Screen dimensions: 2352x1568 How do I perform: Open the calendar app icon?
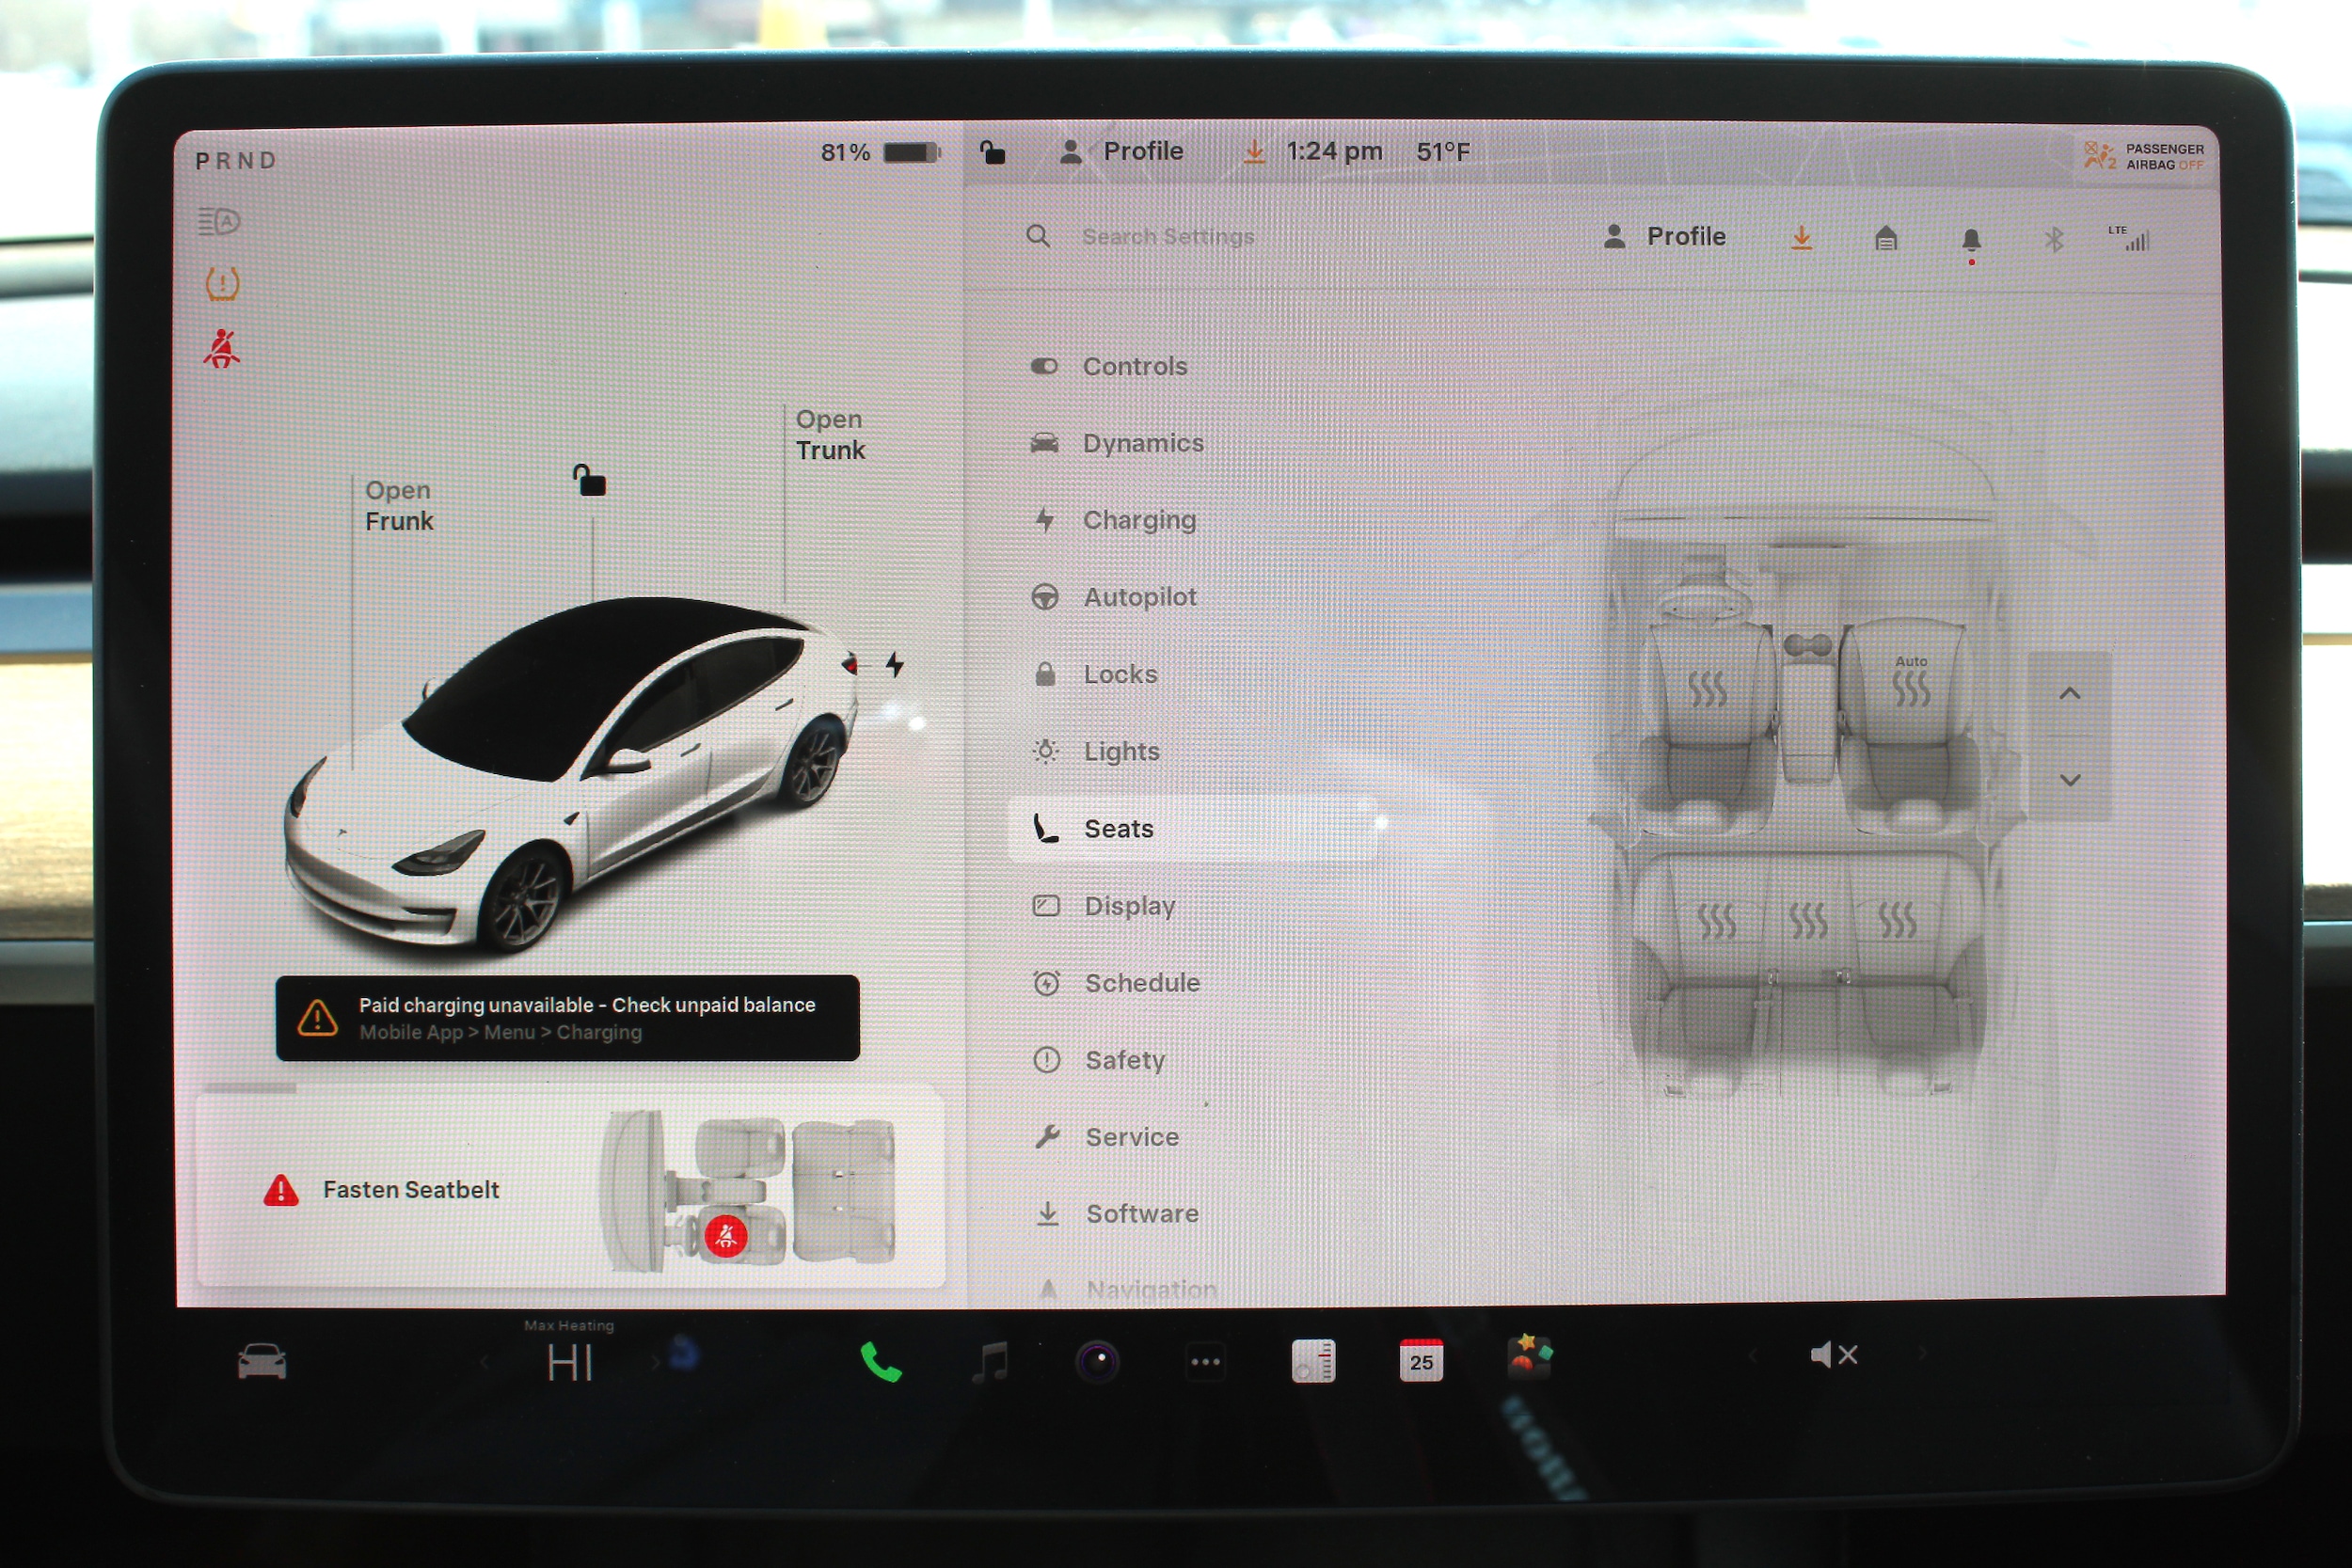pos(1420,1361)
